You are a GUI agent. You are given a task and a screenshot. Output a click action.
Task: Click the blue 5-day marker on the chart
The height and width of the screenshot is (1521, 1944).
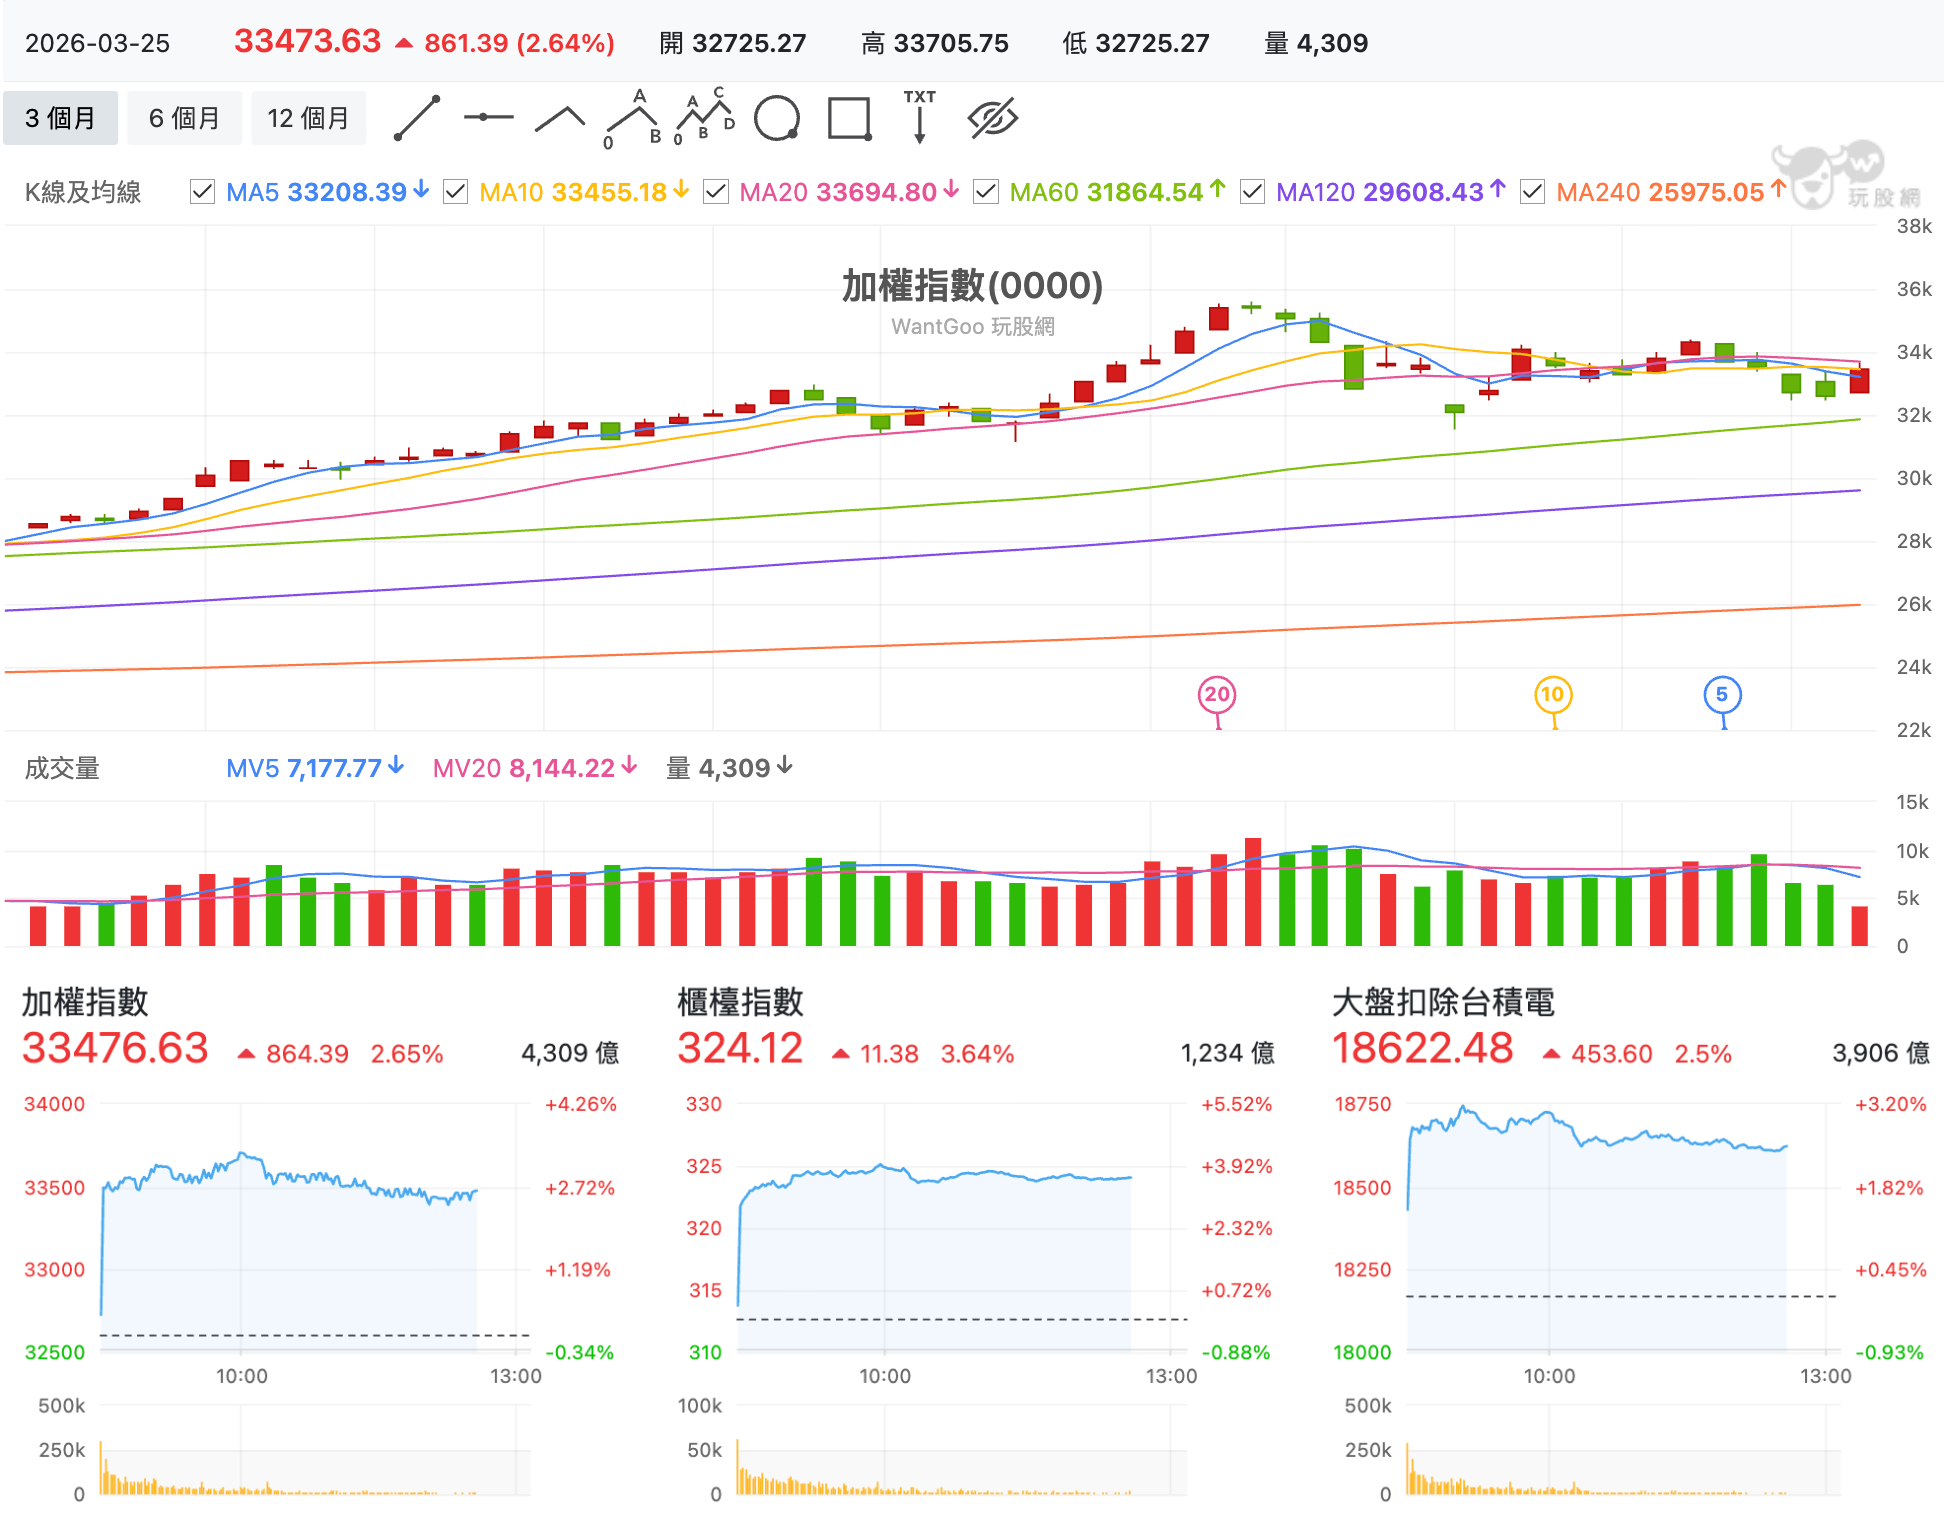click(1722, 695)
